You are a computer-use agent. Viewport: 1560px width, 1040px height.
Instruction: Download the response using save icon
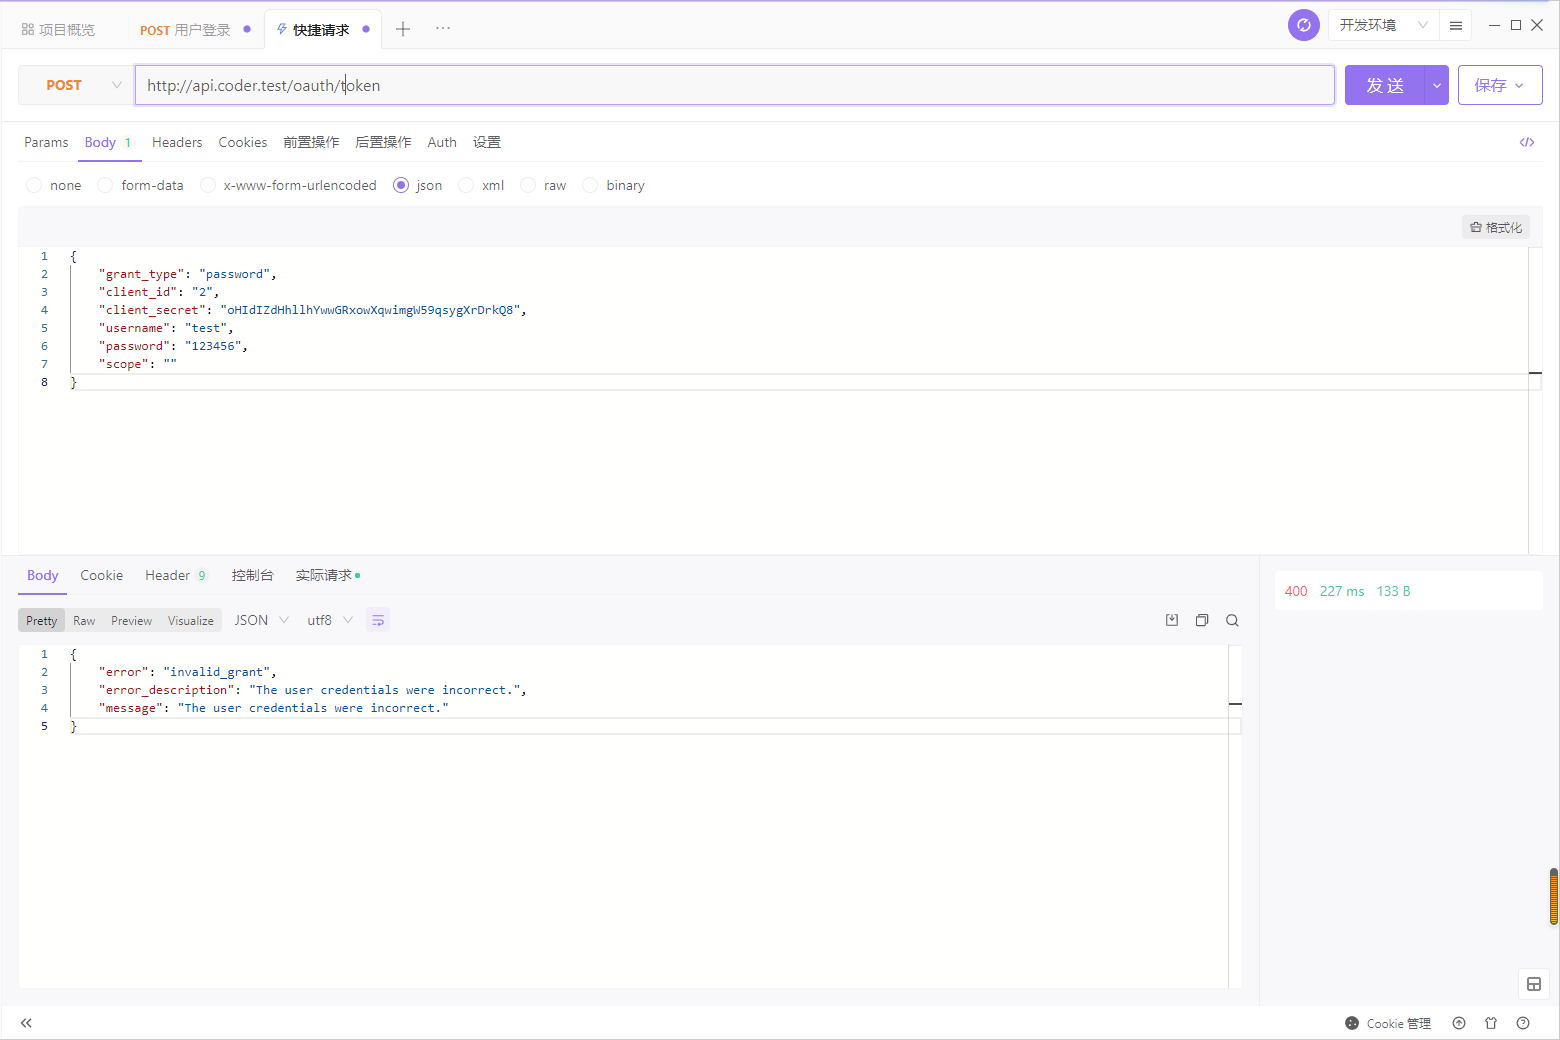pyautogui.click(x=1172, y=620)
